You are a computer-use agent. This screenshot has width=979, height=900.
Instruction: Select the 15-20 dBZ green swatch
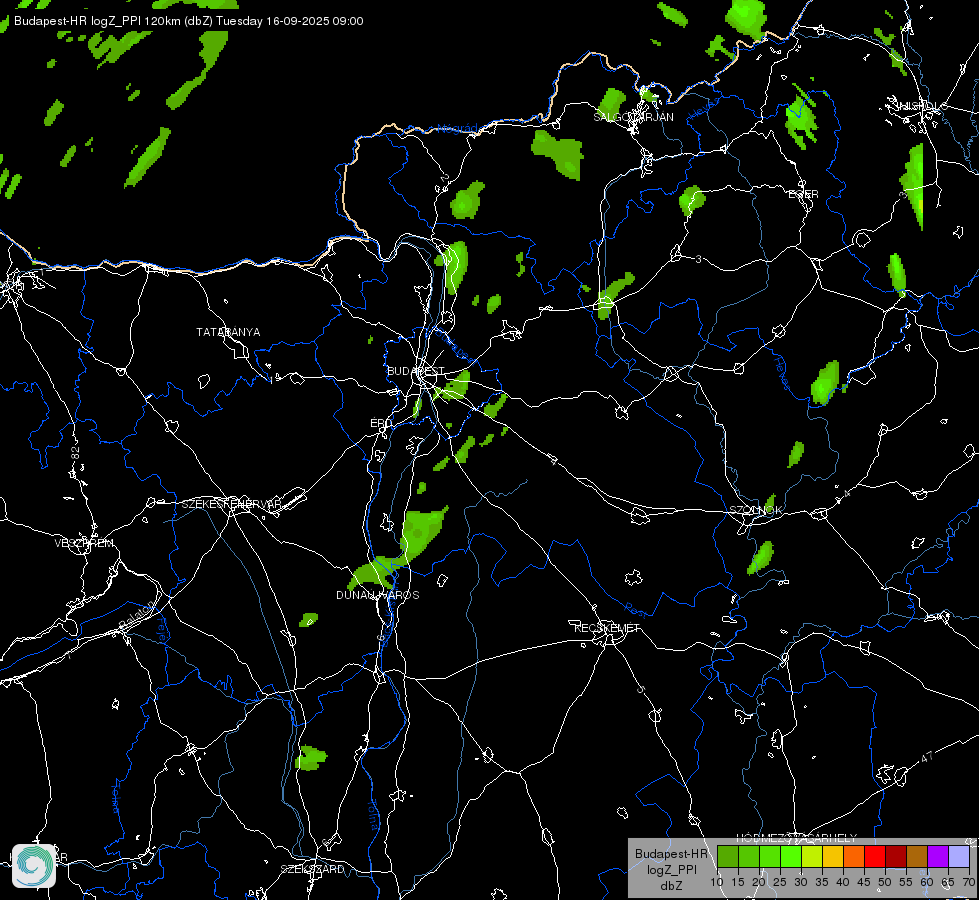coord(749,856)
